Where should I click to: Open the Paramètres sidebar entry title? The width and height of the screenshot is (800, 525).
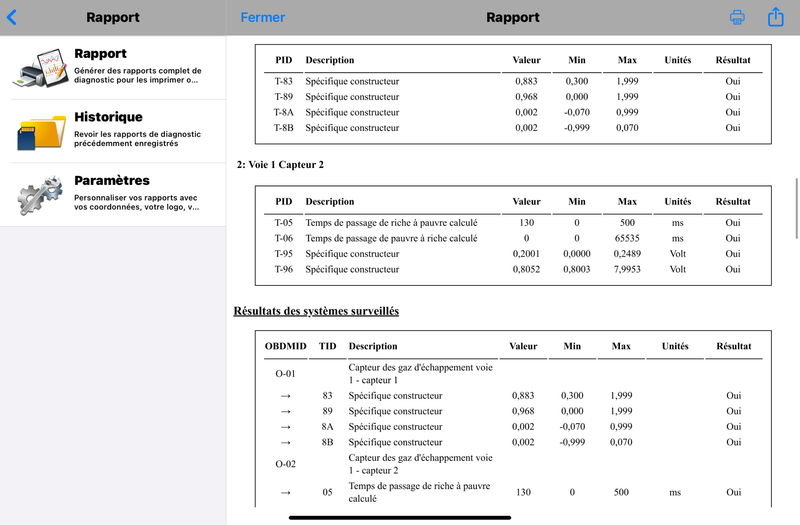pyautogui.click(x=111, y=181)
